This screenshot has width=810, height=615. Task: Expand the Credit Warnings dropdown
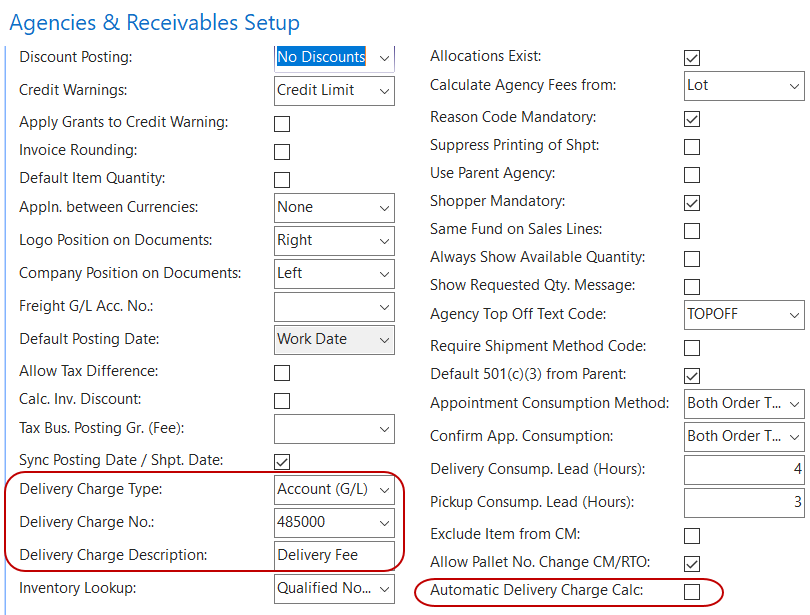click(x=384, y=91)
